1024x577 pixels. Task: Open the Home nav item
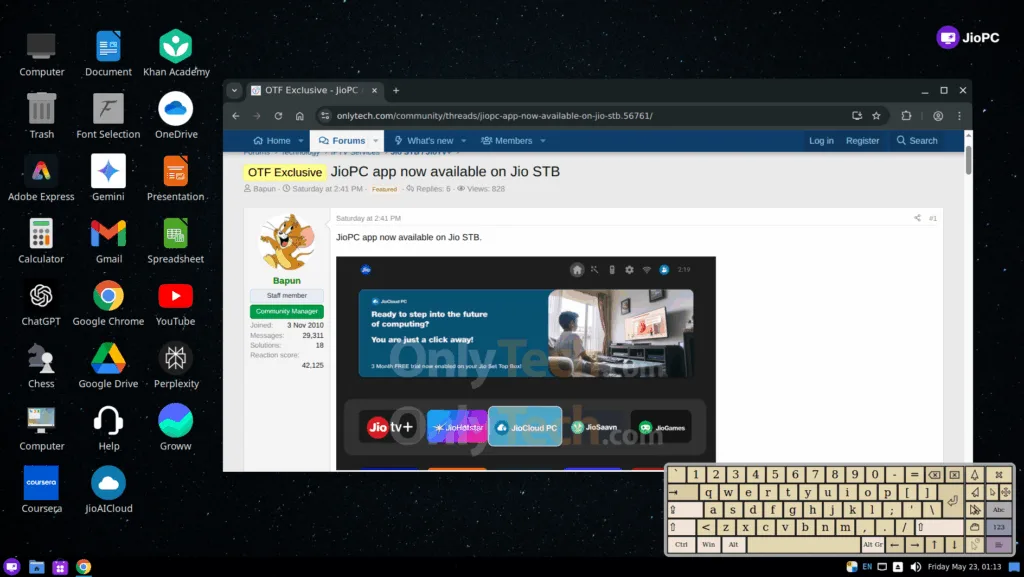click(271, 141)
